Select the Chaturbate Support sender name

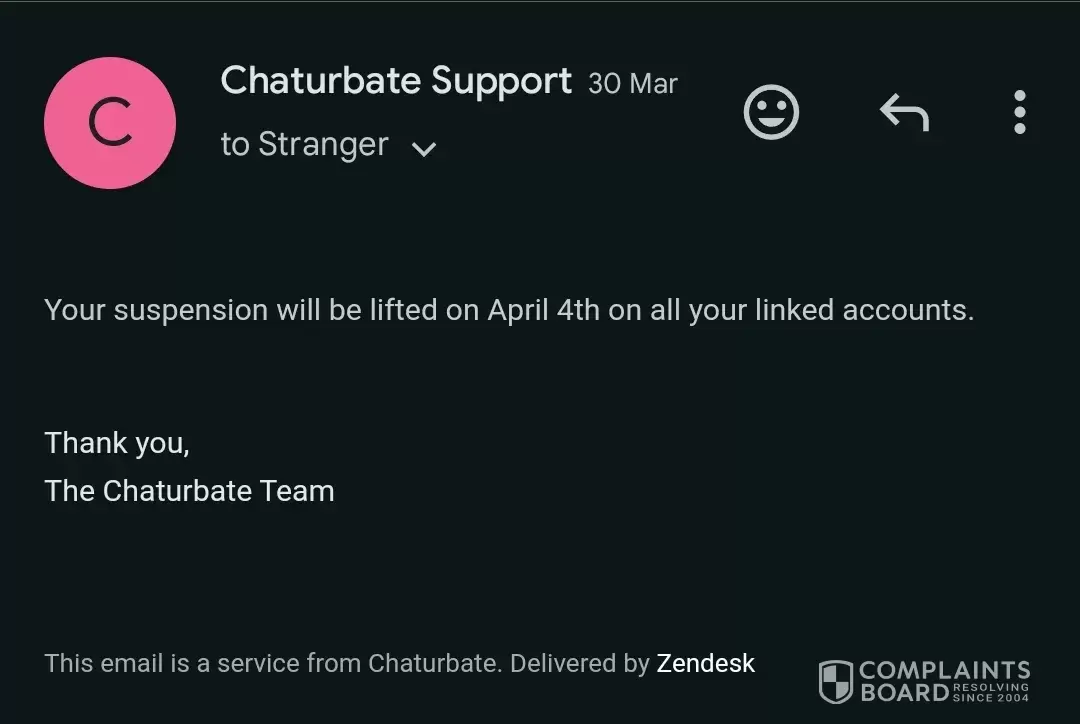396,81
